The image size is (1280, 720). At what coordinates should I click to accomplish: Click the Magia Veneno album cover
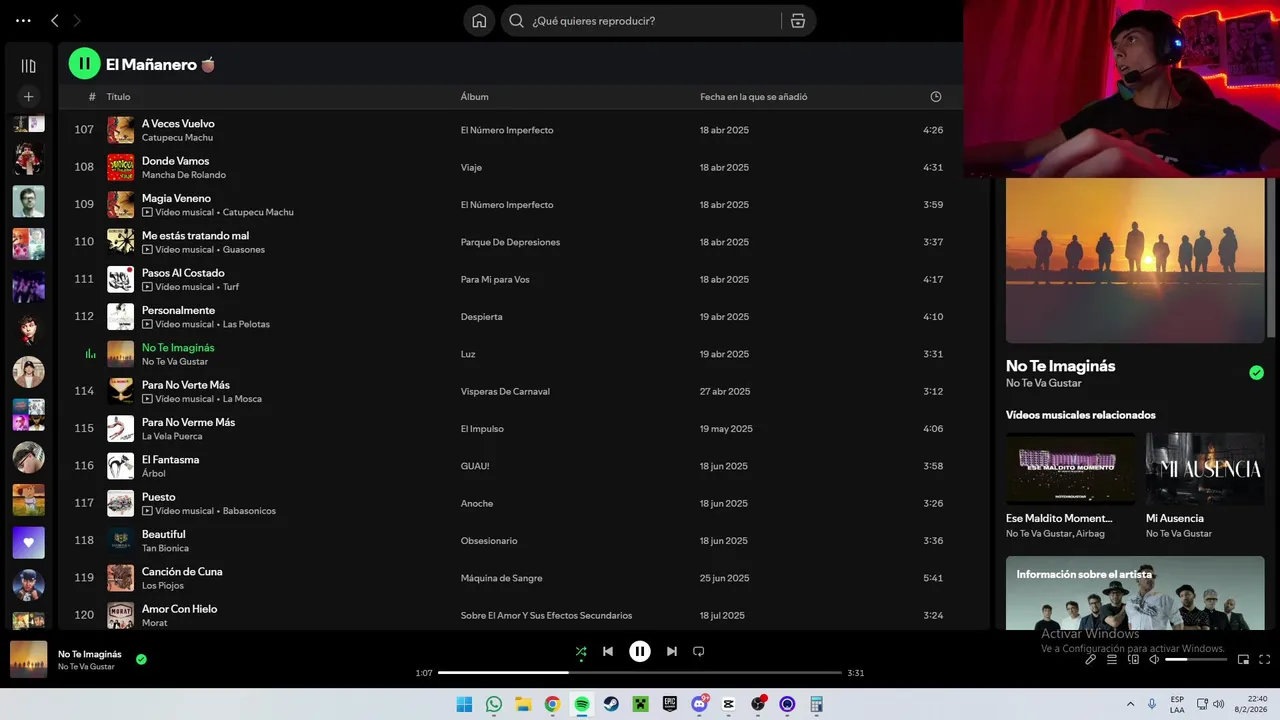click(x=120, y=204)
